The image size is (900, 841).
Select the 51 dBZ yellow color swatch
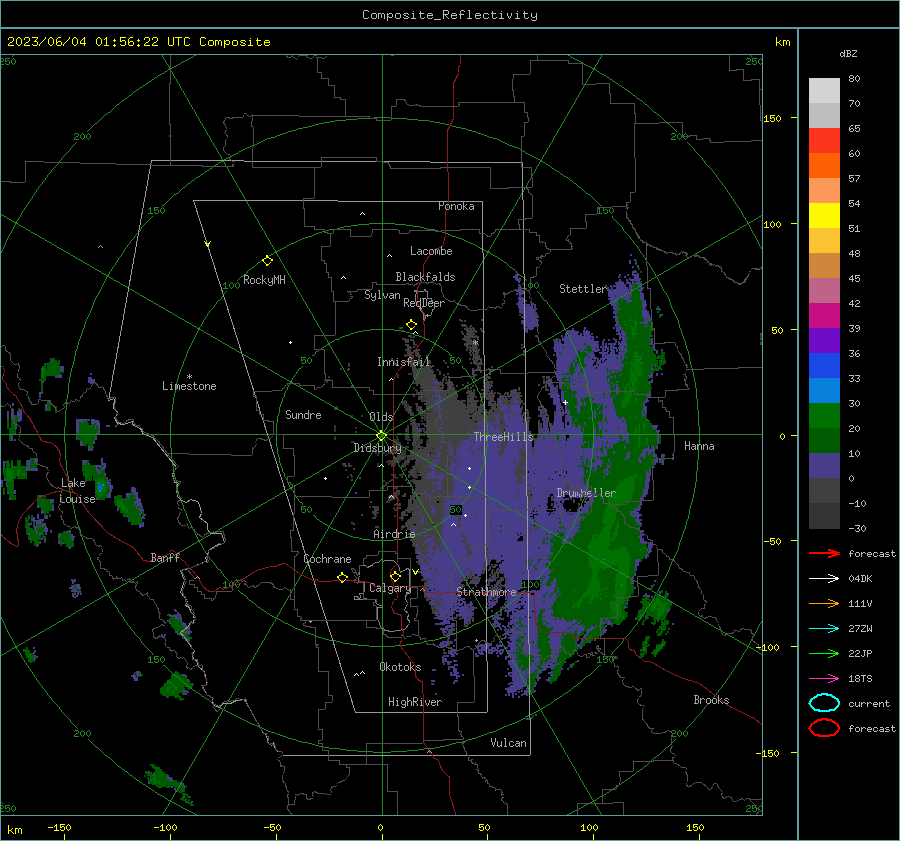824,215
